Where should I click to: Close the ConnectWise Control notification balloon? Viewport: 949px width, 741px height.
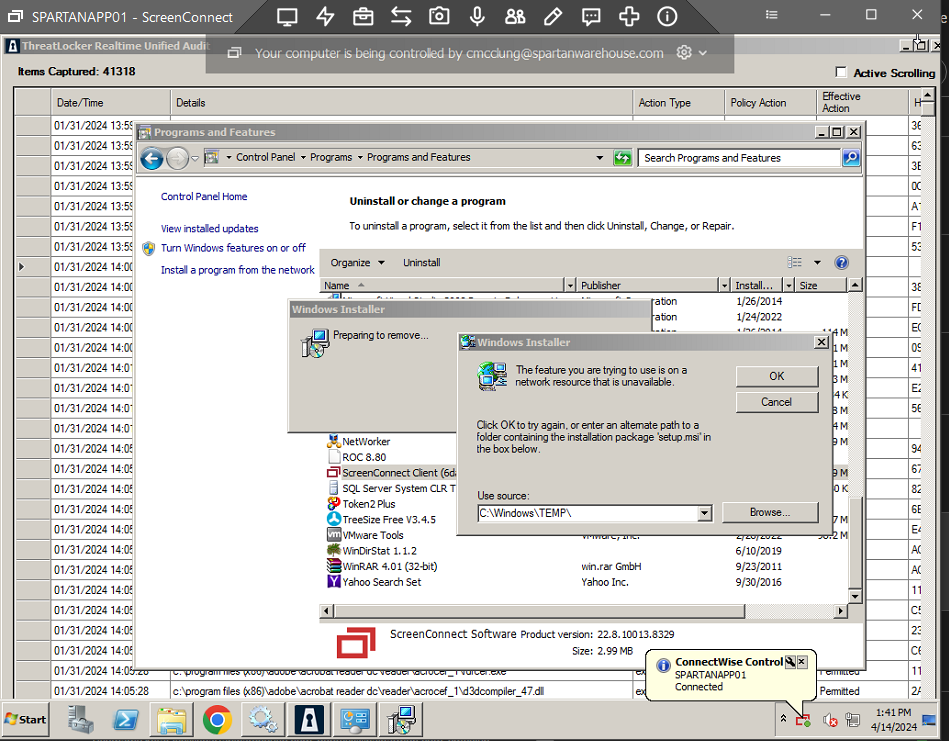point(801,662)
